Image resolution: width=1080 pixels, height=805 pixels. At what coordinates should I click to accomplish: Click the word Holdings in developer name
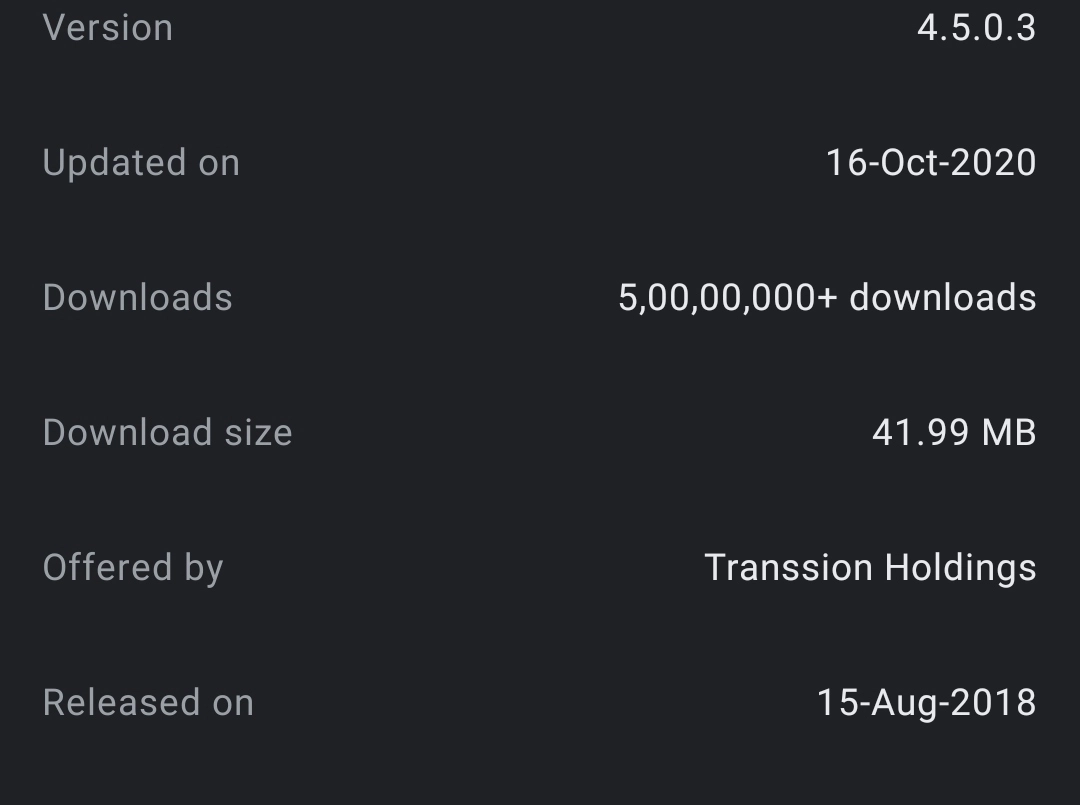[x=959, y=568]
